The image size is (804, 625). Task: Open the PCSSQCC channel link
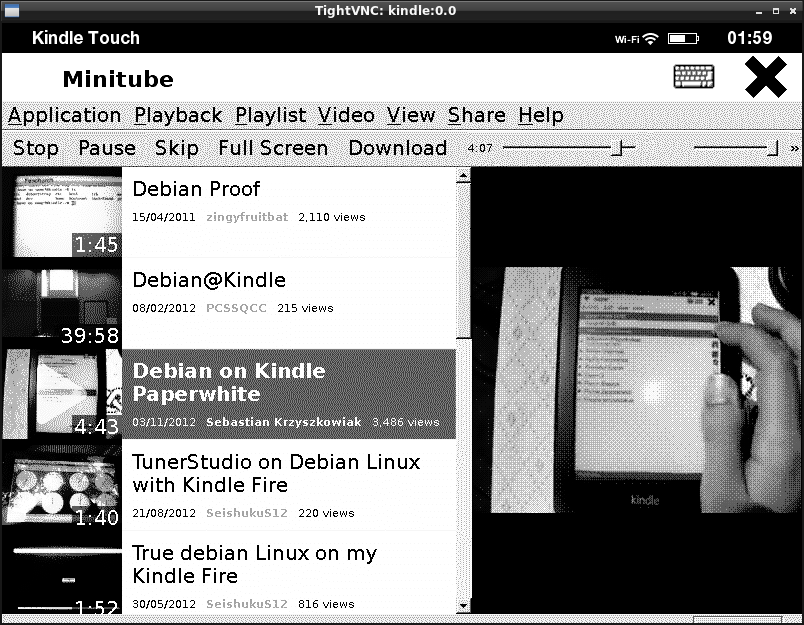(236, 308)
